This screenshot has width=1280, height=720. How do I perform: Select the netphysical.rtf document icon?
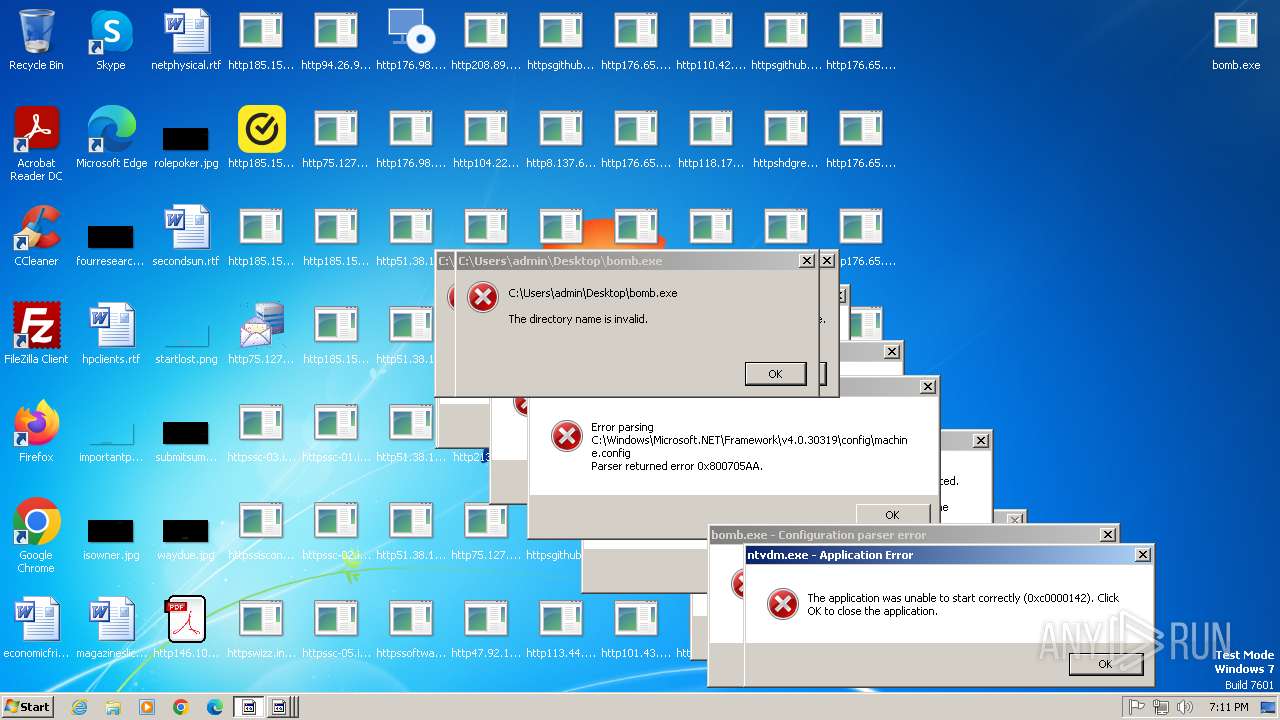coord(186,40)
